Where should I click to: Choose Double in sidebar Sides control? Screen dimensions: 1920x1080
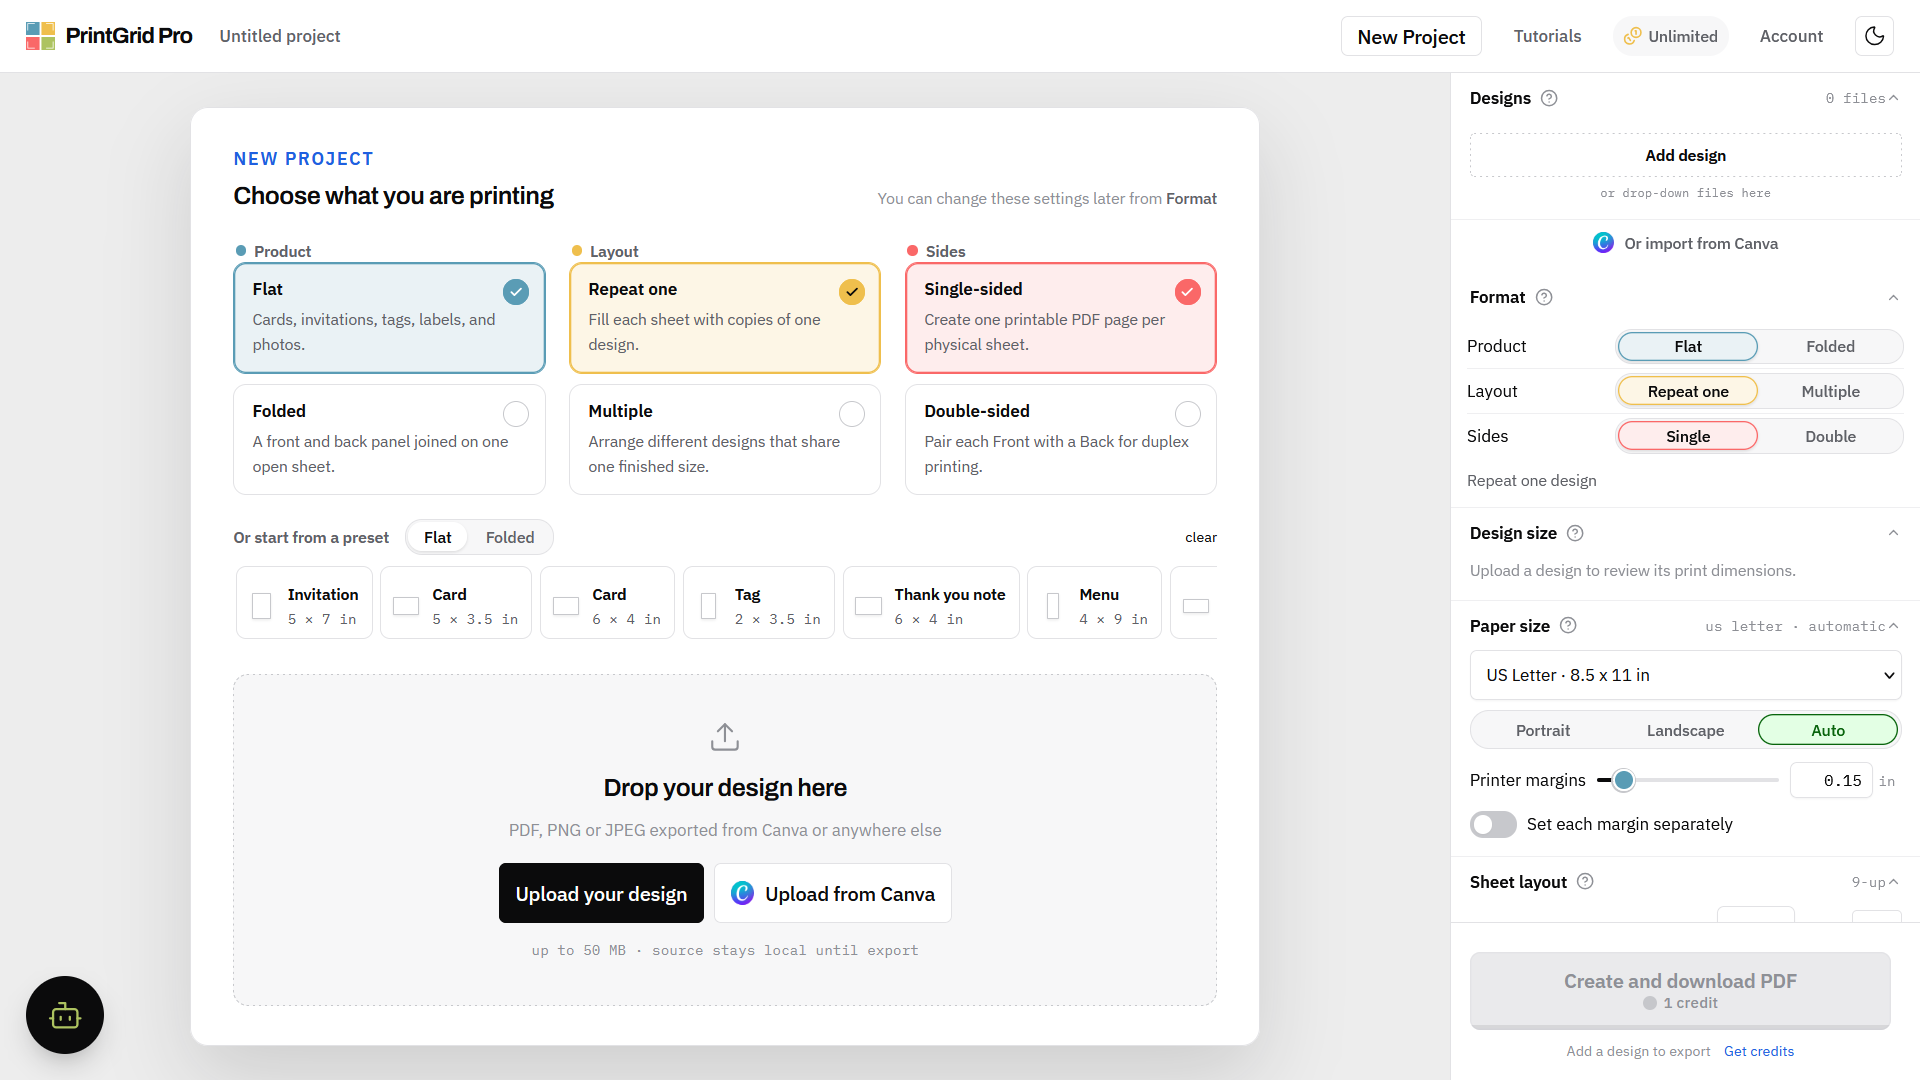[x=1830, y=436]
